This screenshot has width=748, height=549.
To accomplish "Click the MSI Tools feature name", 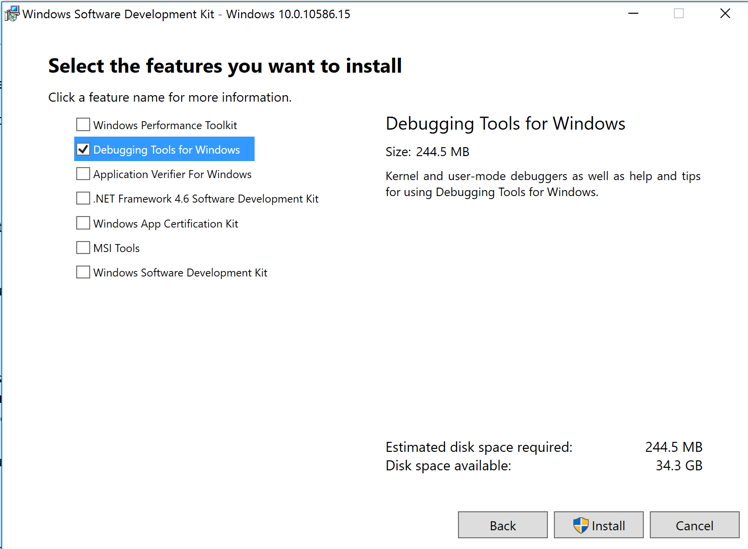I will click(116, 248).
